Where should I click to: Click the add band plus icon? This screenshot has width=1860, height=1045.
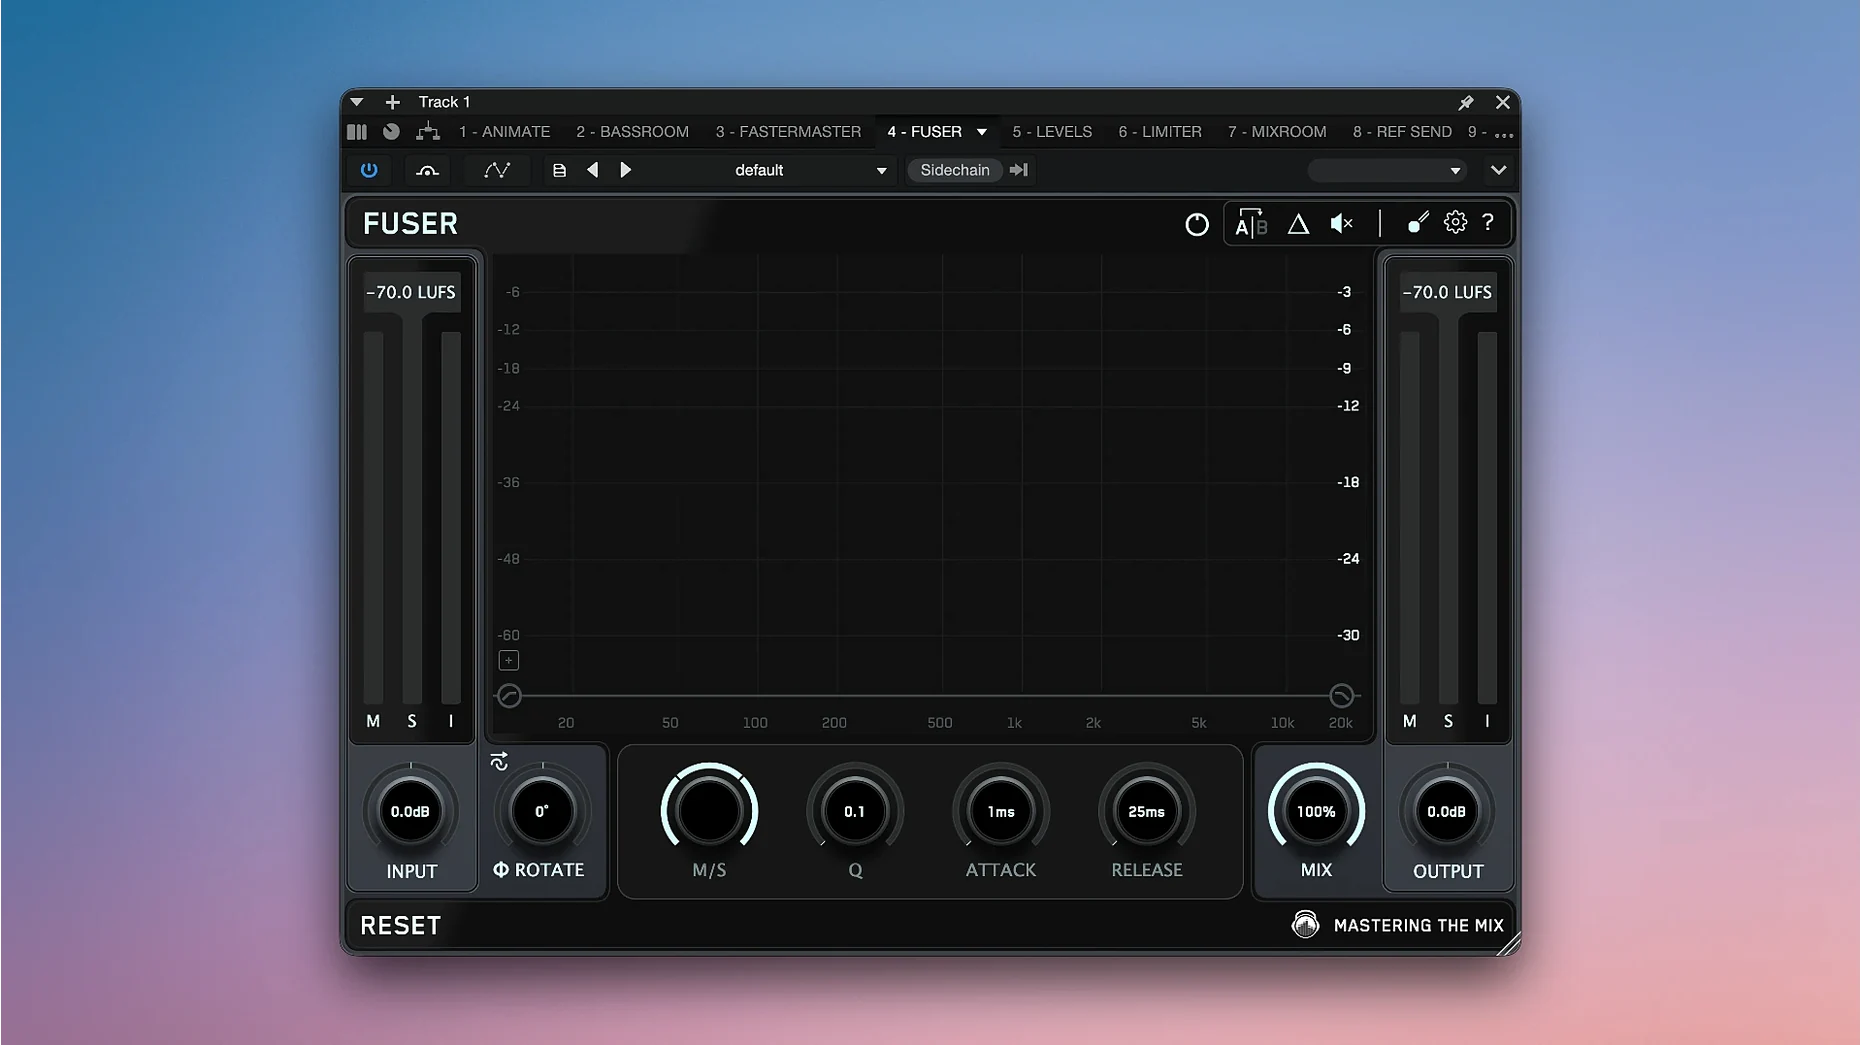click(x=508, y=660)
